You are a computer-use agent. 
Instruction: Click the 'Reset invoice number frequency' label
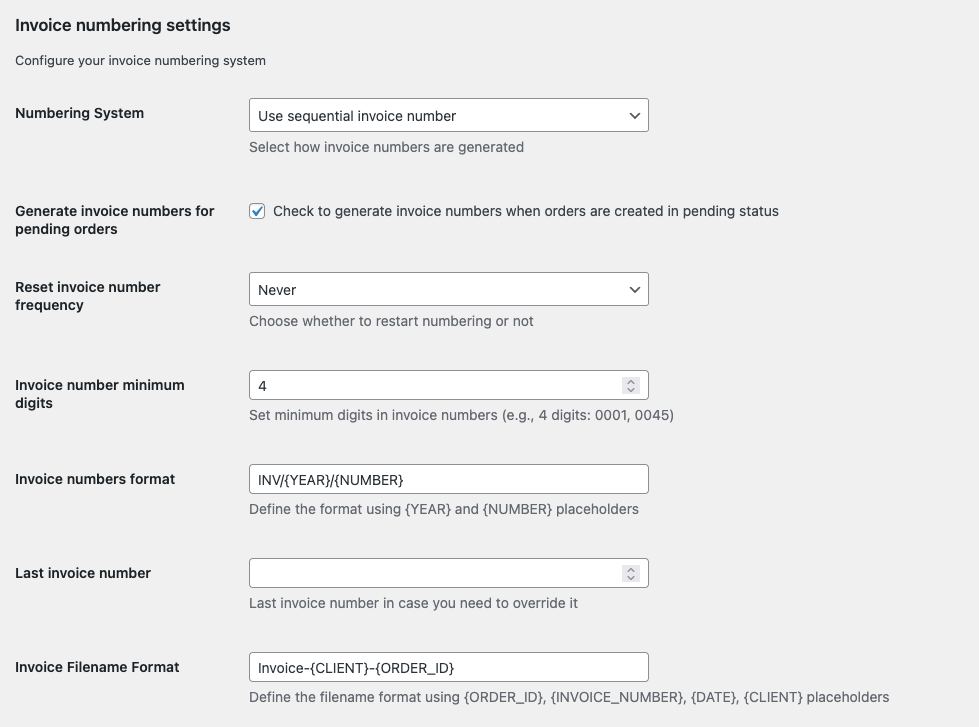(88, 296)
